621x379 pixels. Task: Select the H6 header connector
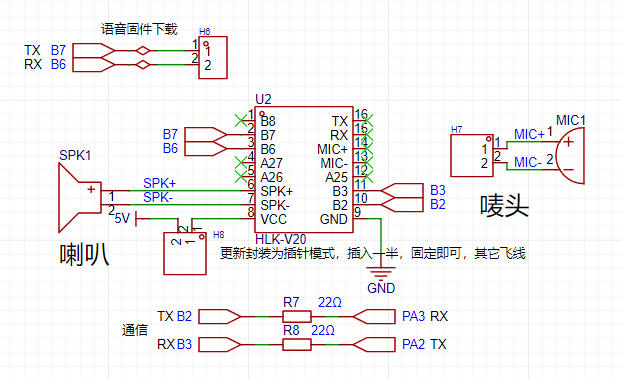pos(213,58)
